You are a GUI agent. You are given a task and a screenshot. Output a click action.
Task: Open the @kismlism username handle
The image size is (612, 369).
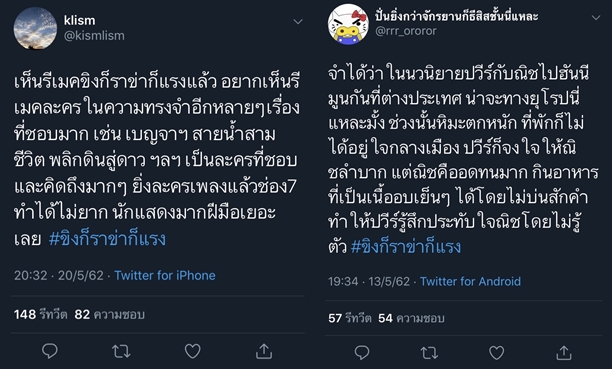(94, 36)
